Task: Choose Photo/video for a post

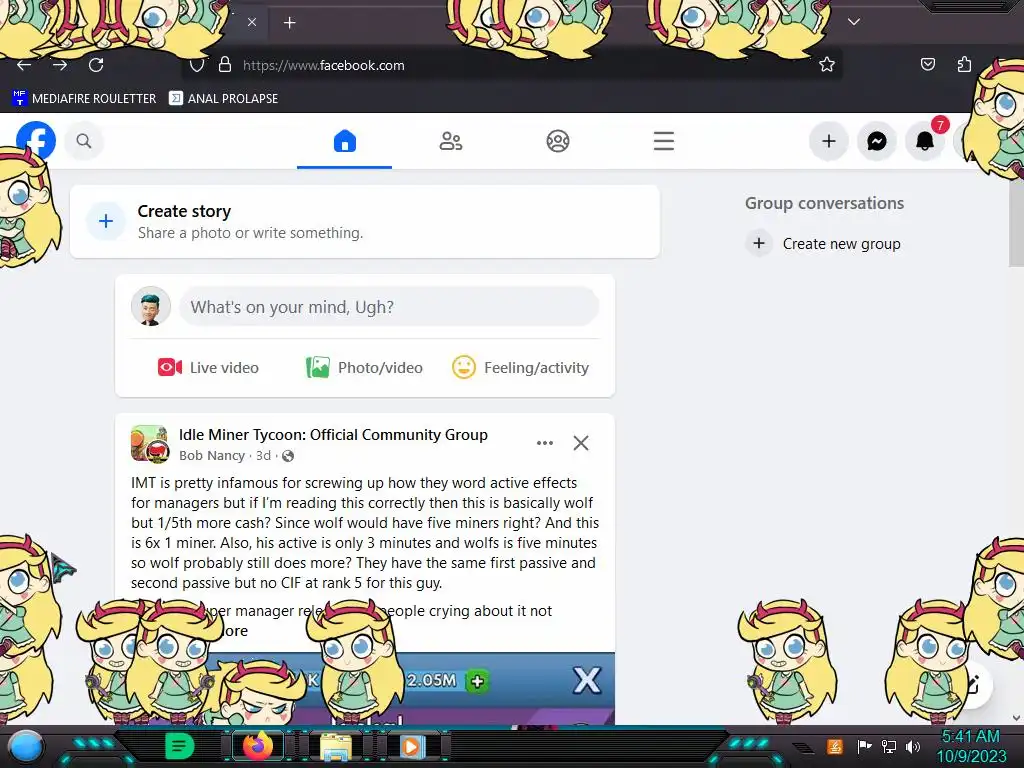Action: pos(364,368)
